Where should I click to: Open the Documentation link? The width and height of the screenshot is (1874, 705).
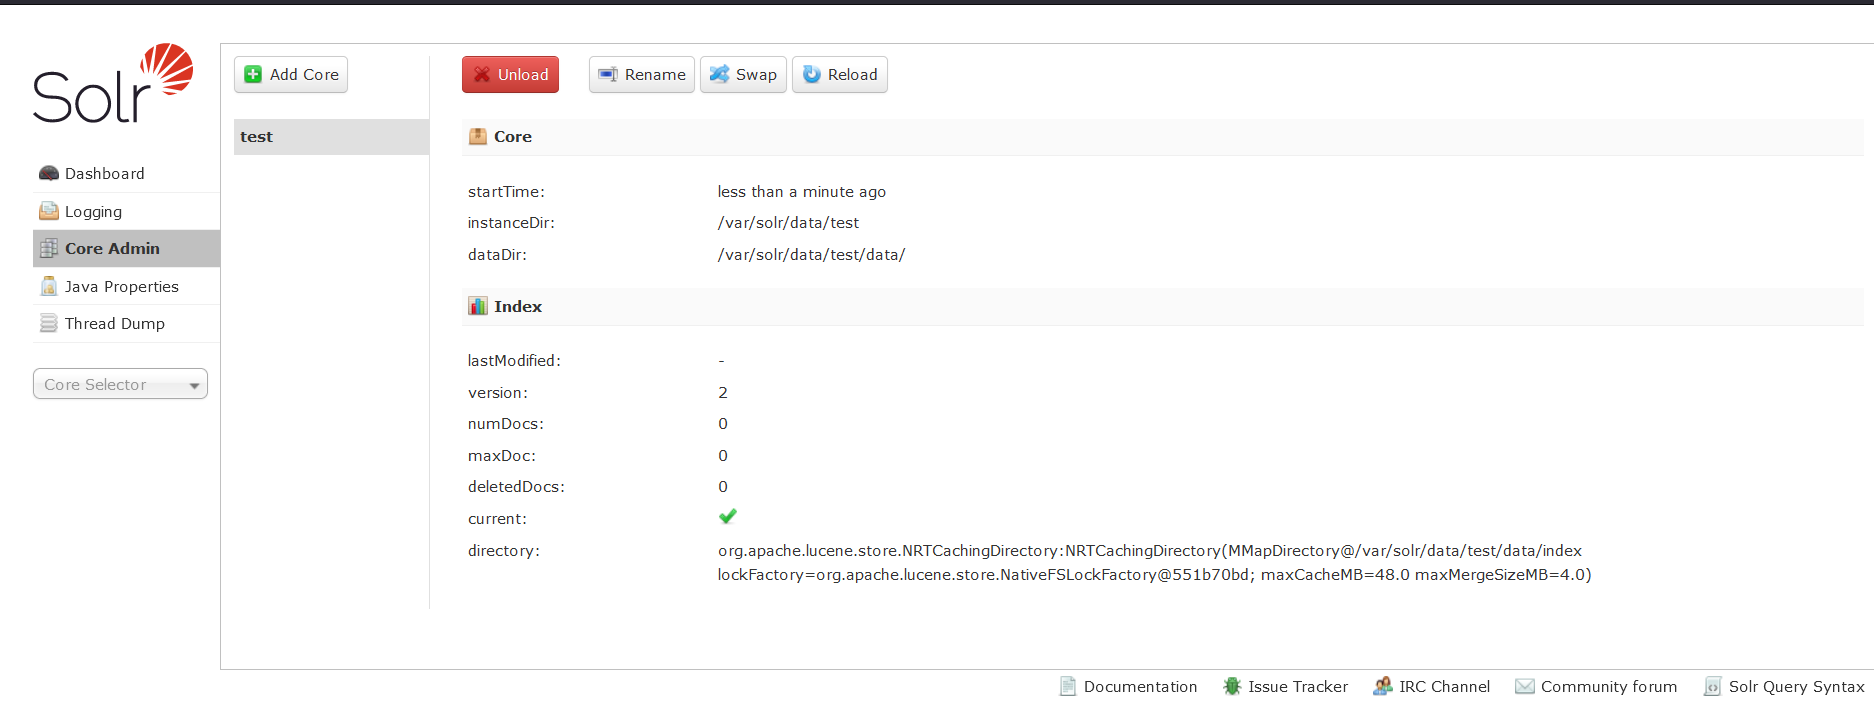(x=1129, y=687)
